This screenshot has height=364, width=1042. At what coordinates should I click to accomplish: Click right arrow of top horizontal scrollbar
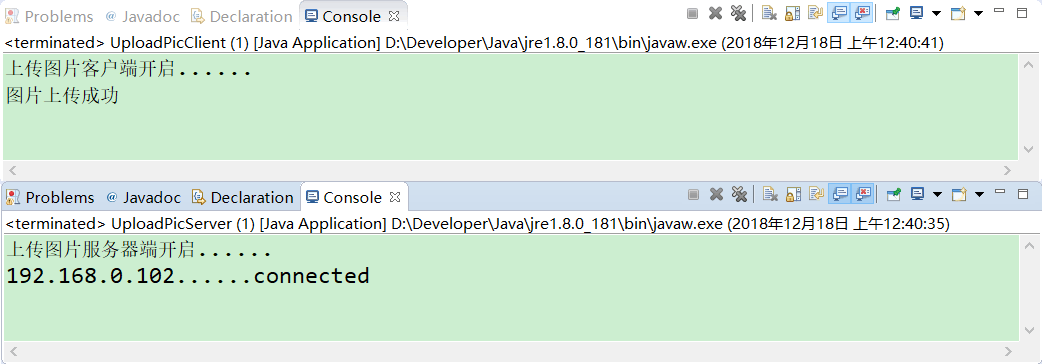pyautogui.click(x=1007, y=170)
